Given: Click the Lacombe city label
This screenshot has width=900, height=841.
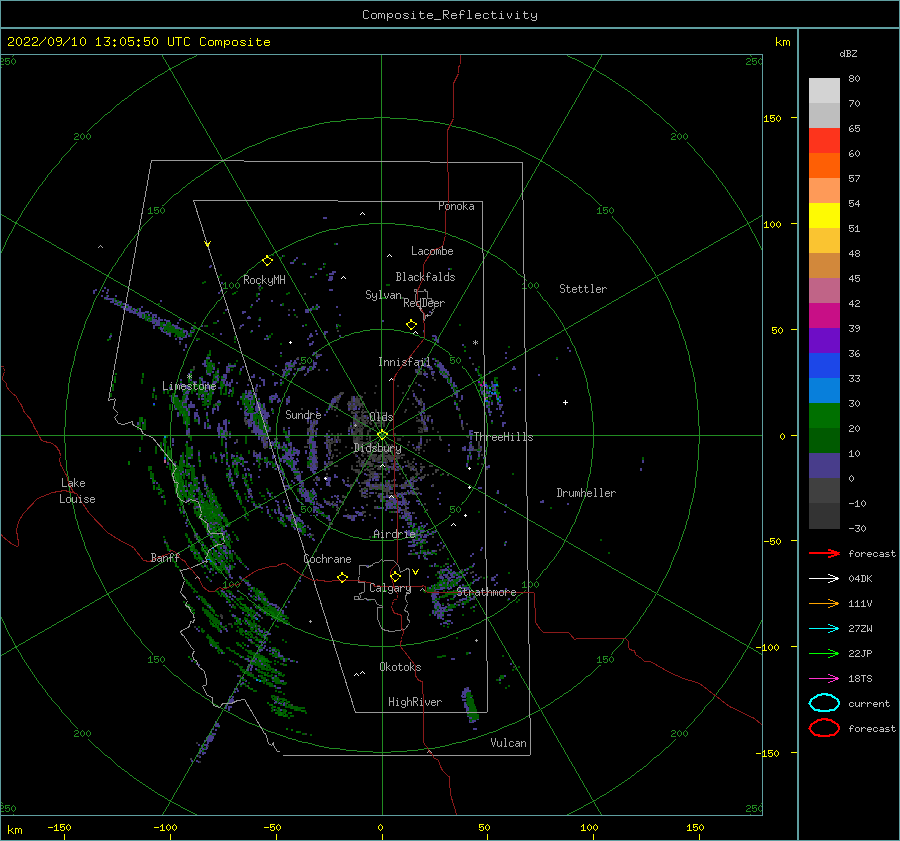Looking at the screenshot, I should [x=432, y=251].
